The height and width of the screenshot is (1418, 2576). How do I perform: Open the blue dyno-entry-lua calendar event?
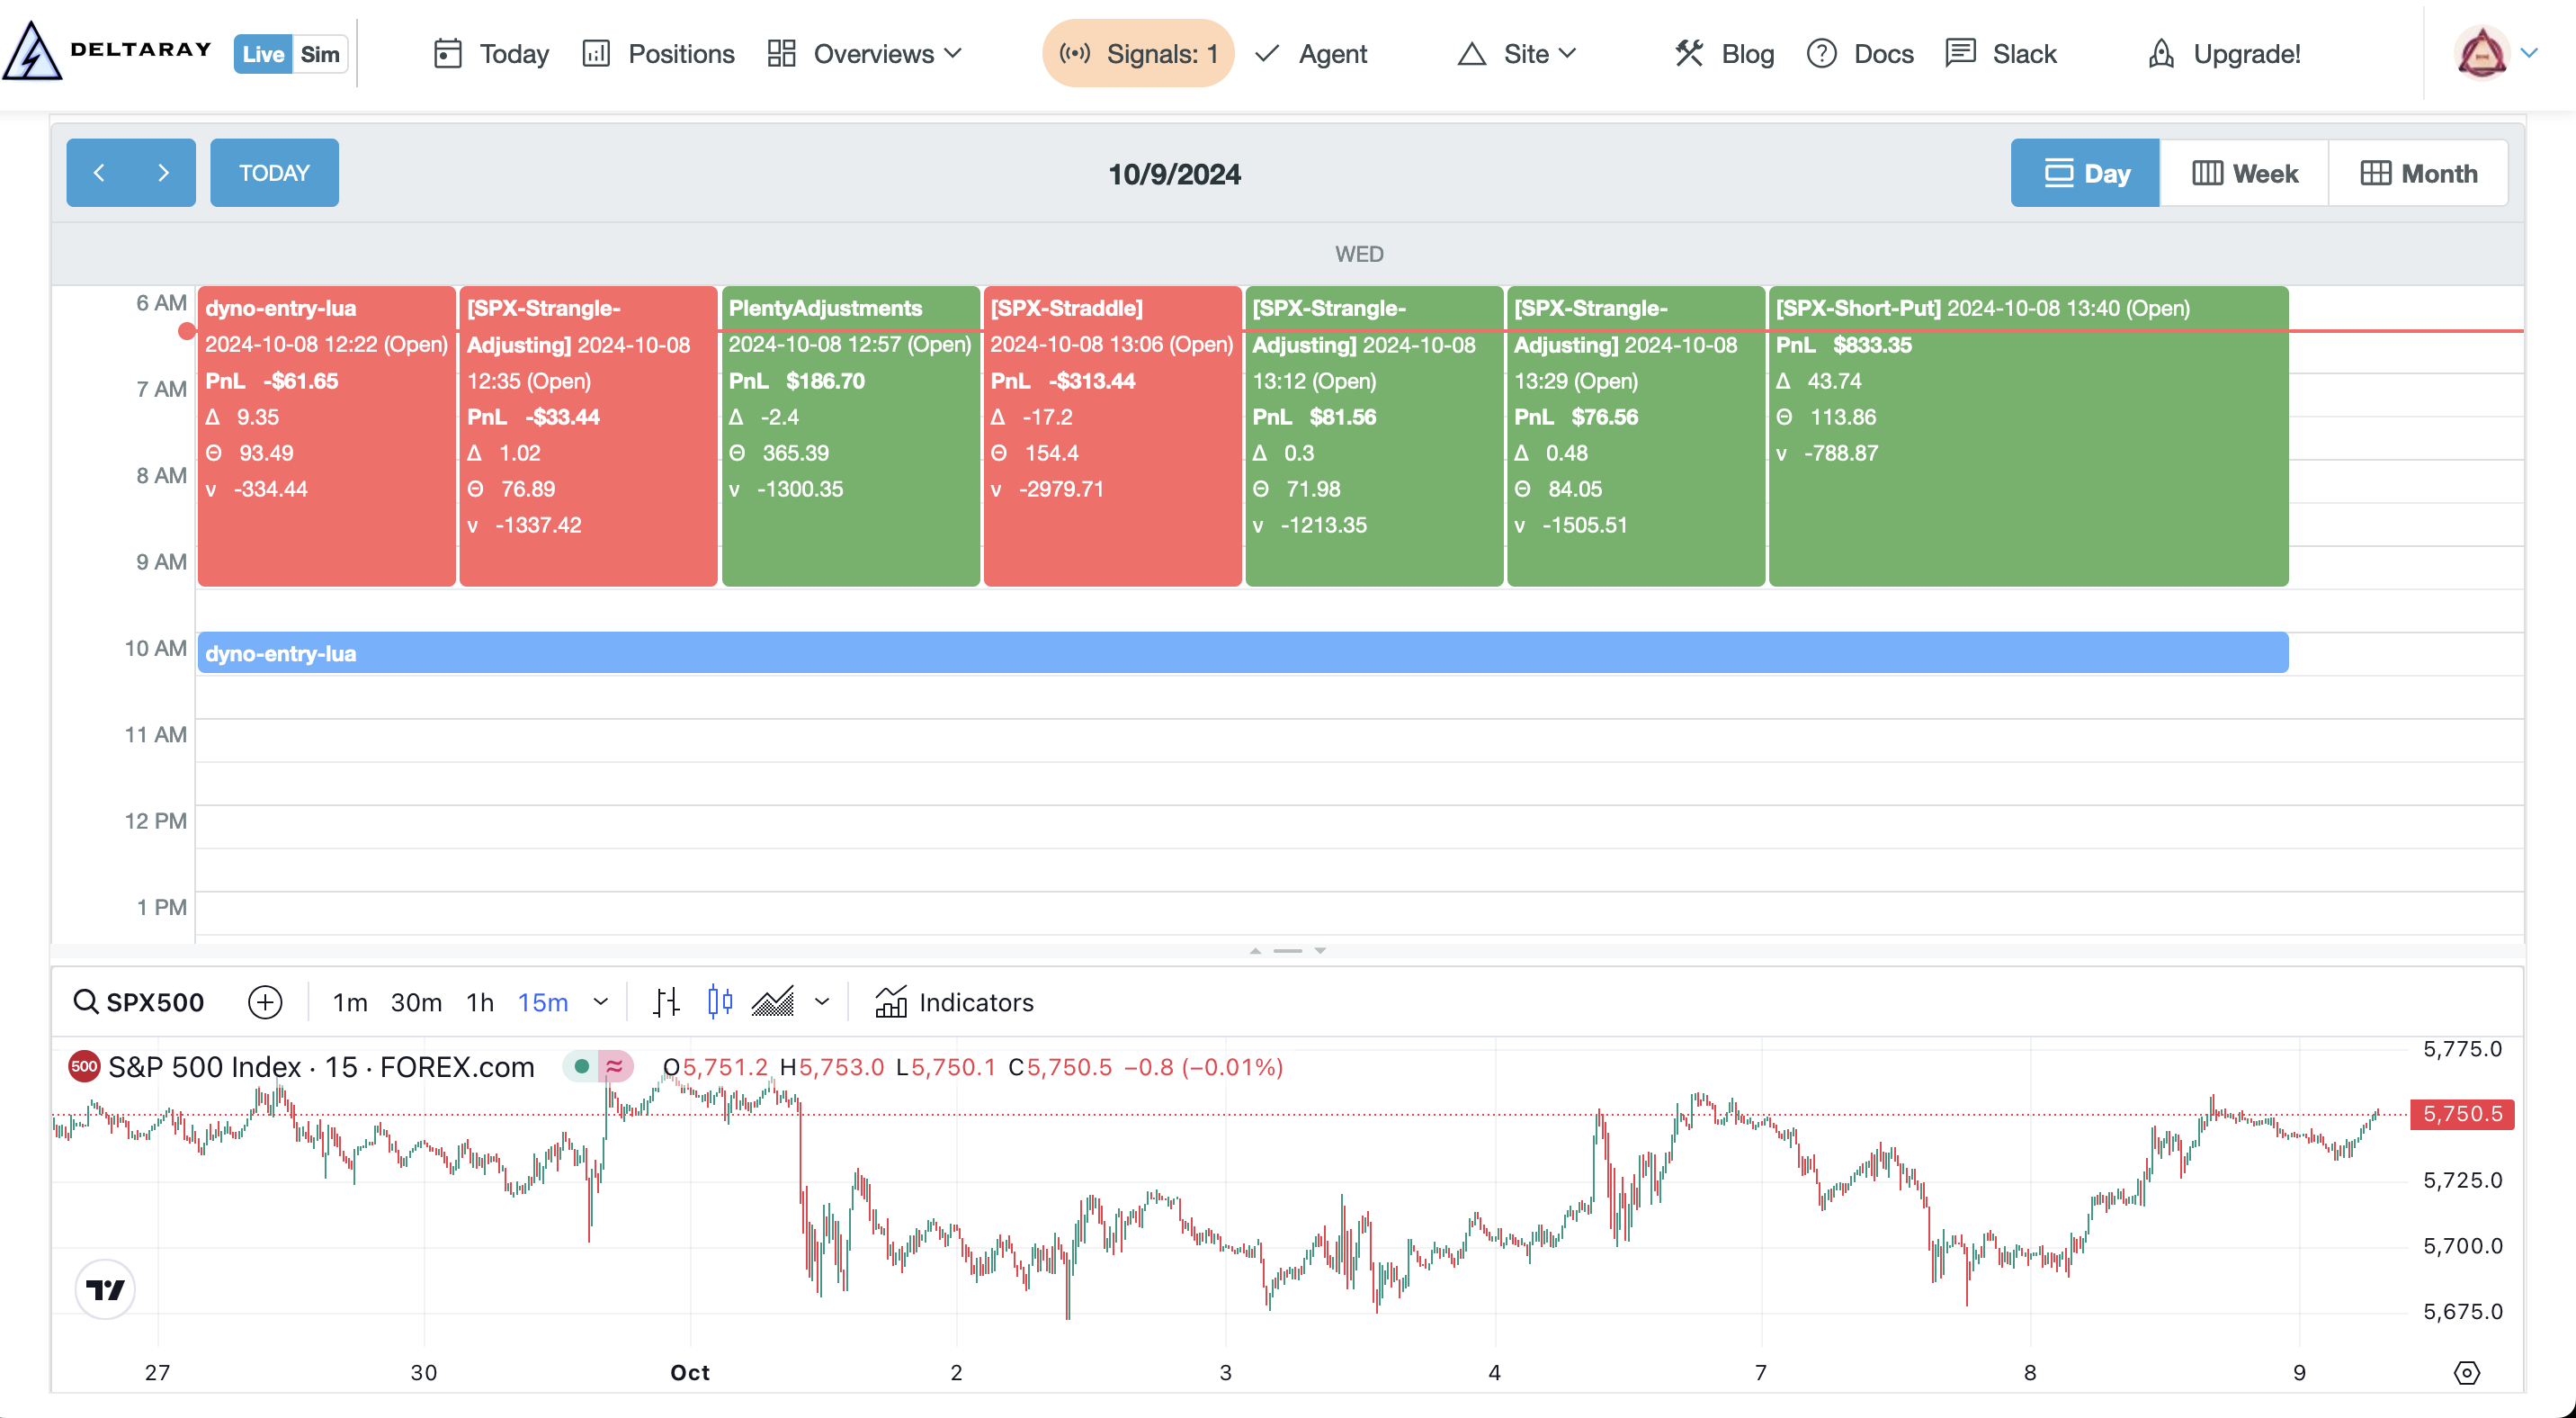1242,653
